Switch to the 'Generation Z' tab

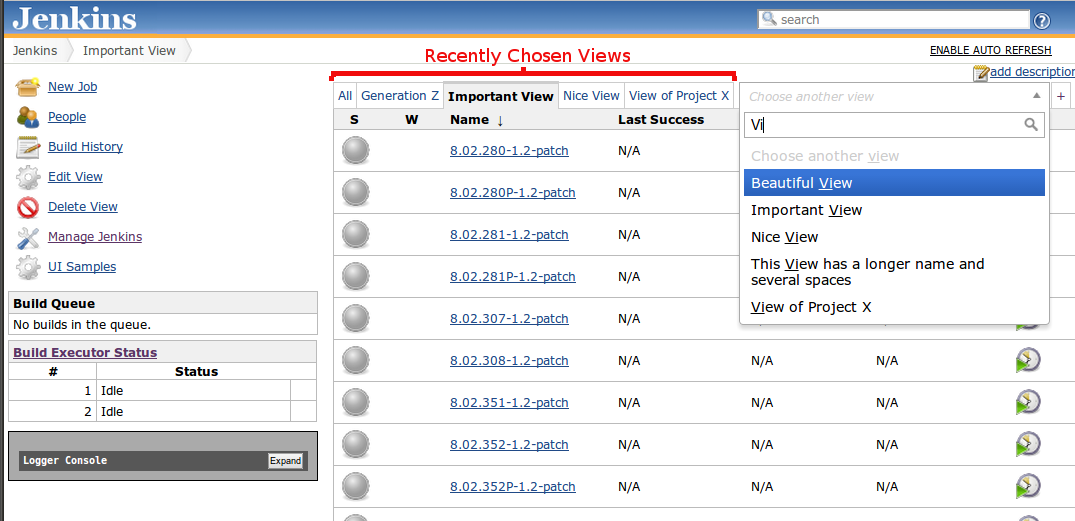400,96
